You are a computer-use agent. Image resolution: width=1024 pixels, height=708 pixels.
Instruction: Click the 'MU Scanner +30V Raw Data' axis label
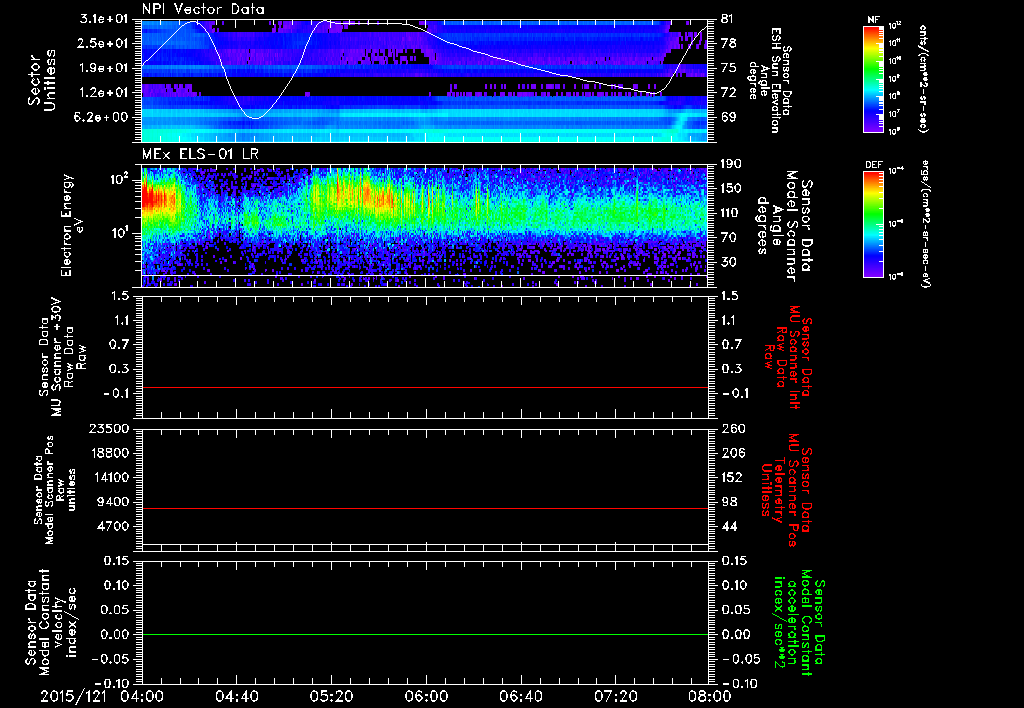pos(63,358)
